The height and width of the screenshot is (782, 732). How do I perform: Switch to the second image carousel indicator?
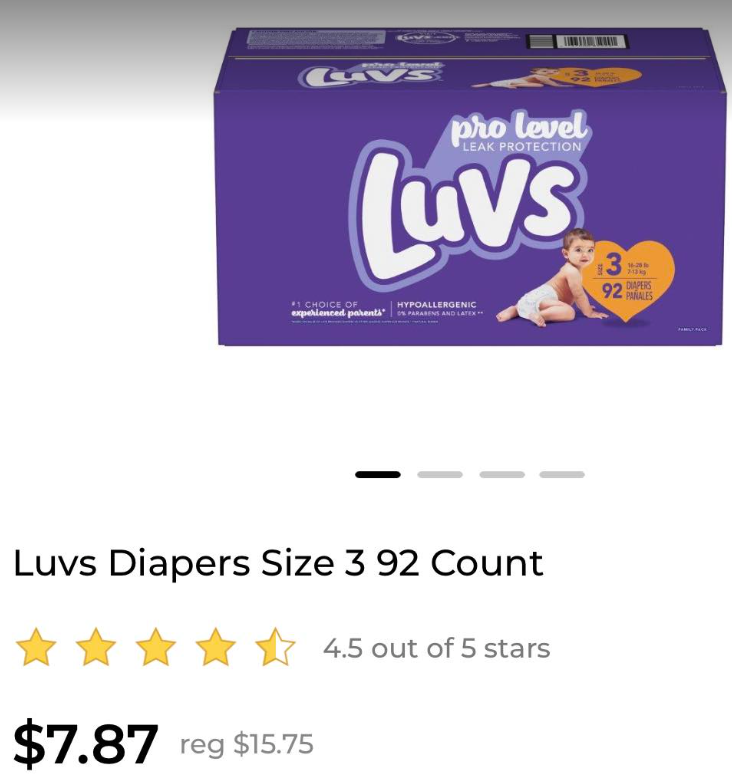coord(440,474)
